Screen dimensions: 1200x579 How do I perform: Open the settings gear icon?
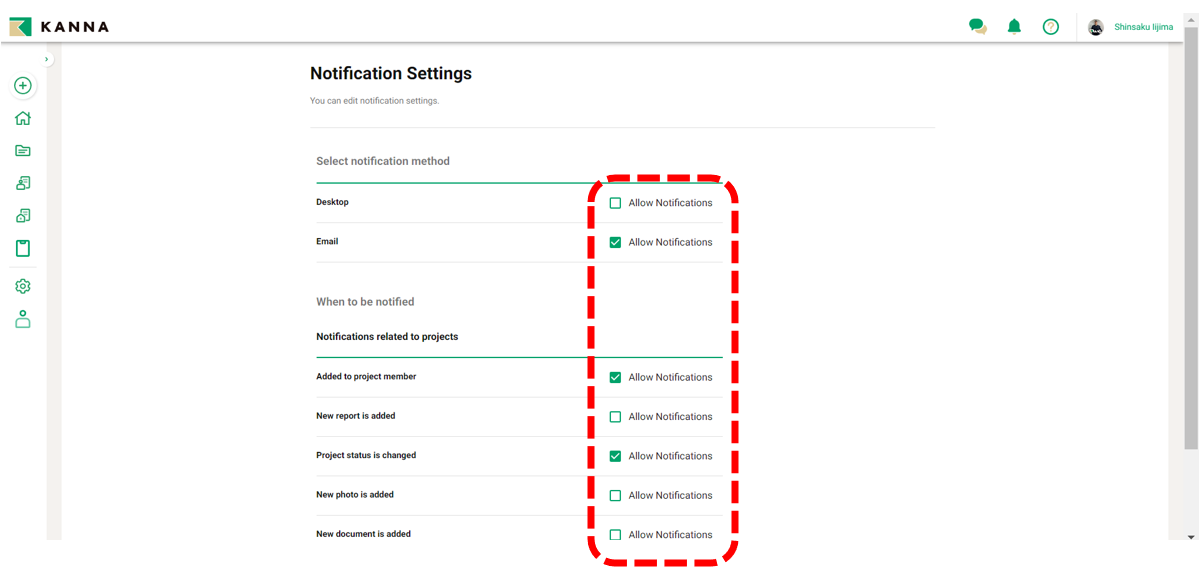[x=23, y=286]
